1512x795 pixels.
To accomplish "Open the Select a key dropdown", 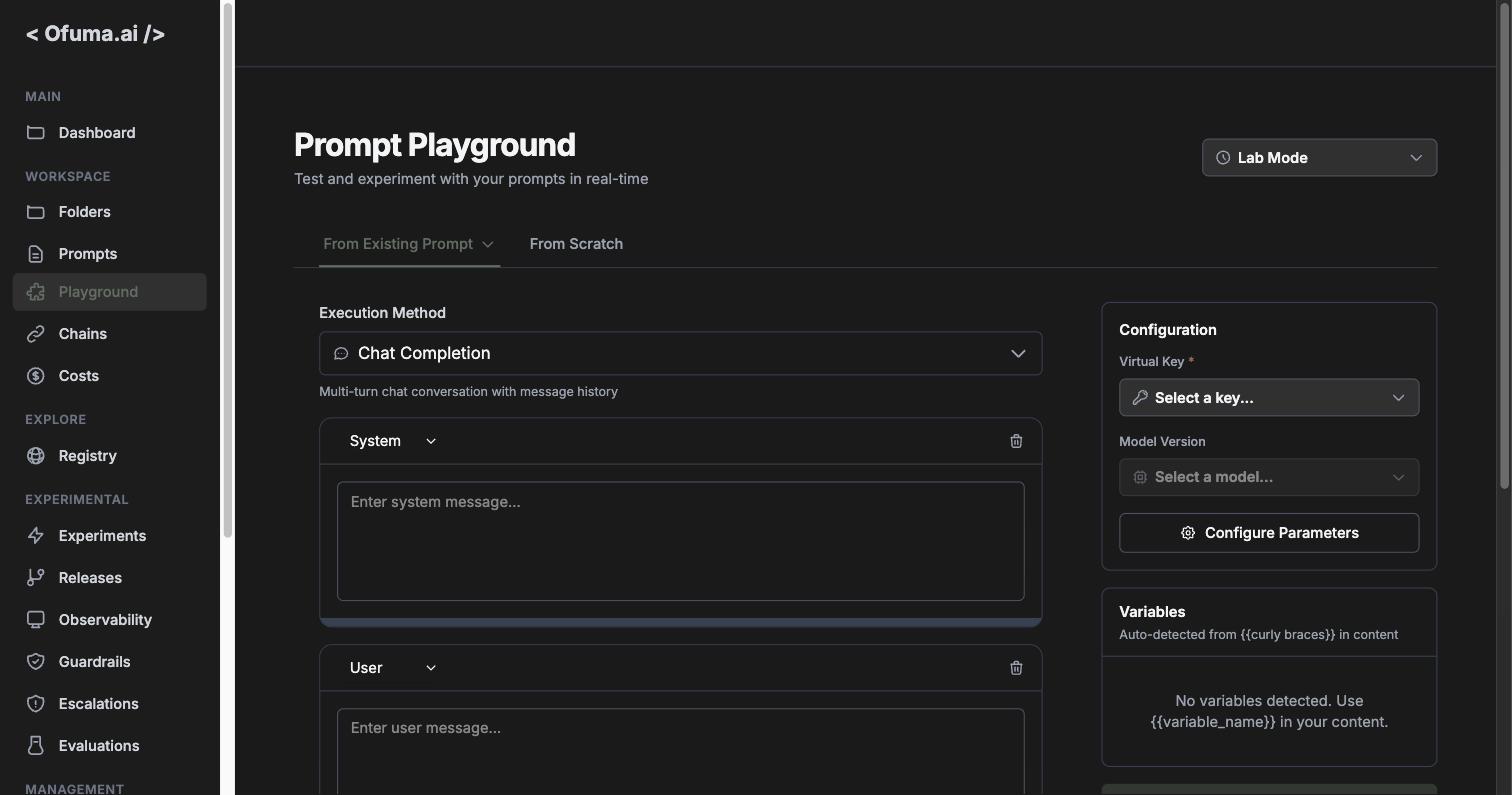I will coord(1269,398).
